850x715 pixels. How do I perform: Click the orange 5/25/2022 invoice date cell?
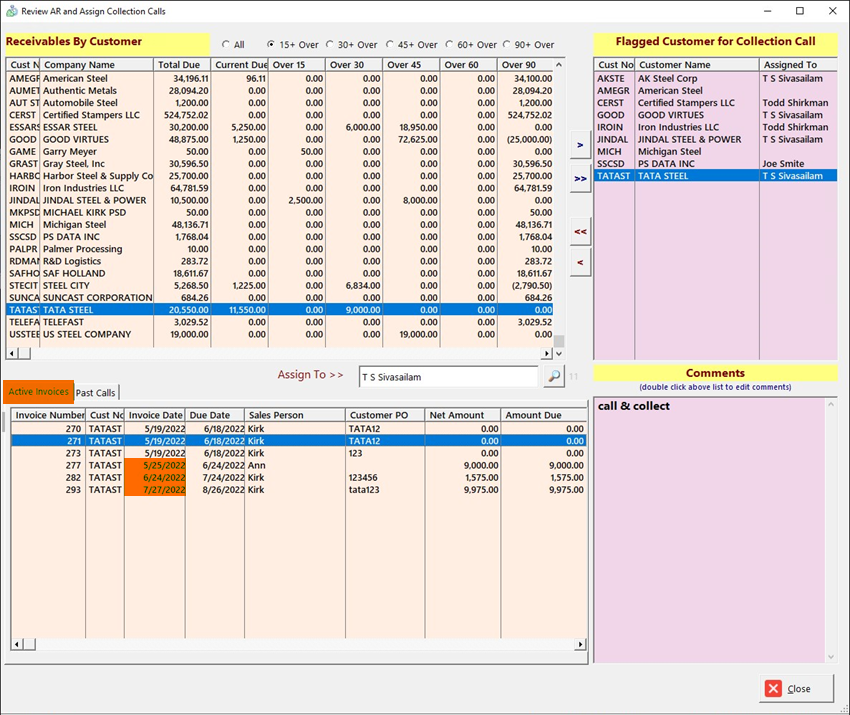click(155, 465)
